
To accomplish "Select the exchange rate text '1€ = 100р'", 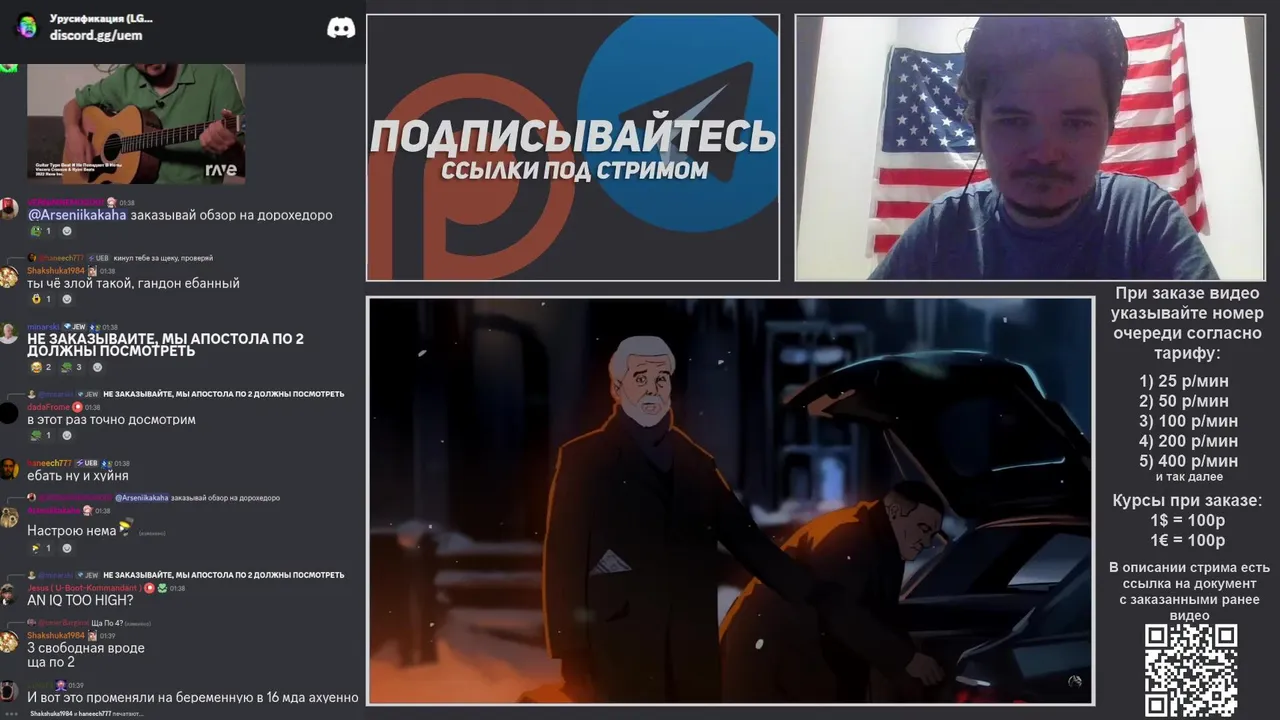I will [1188, 541].
